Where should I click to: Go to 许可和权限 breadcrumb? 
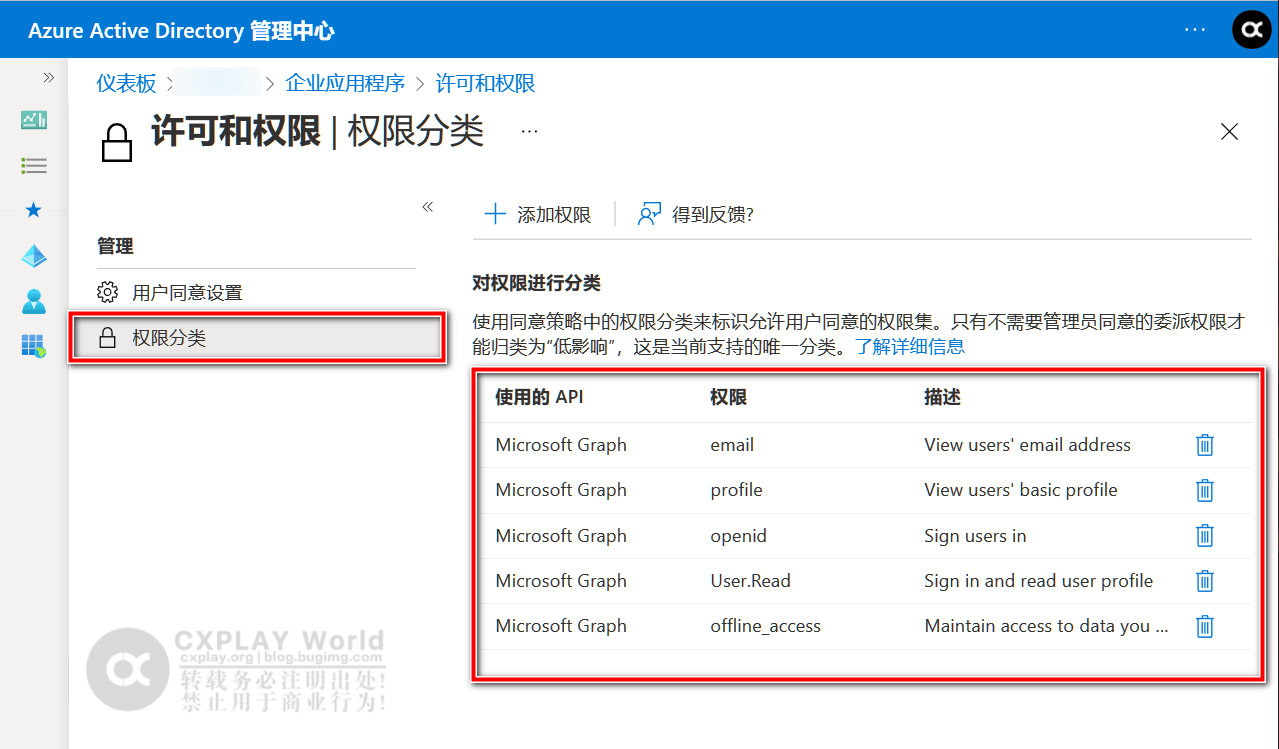(486, 83)
